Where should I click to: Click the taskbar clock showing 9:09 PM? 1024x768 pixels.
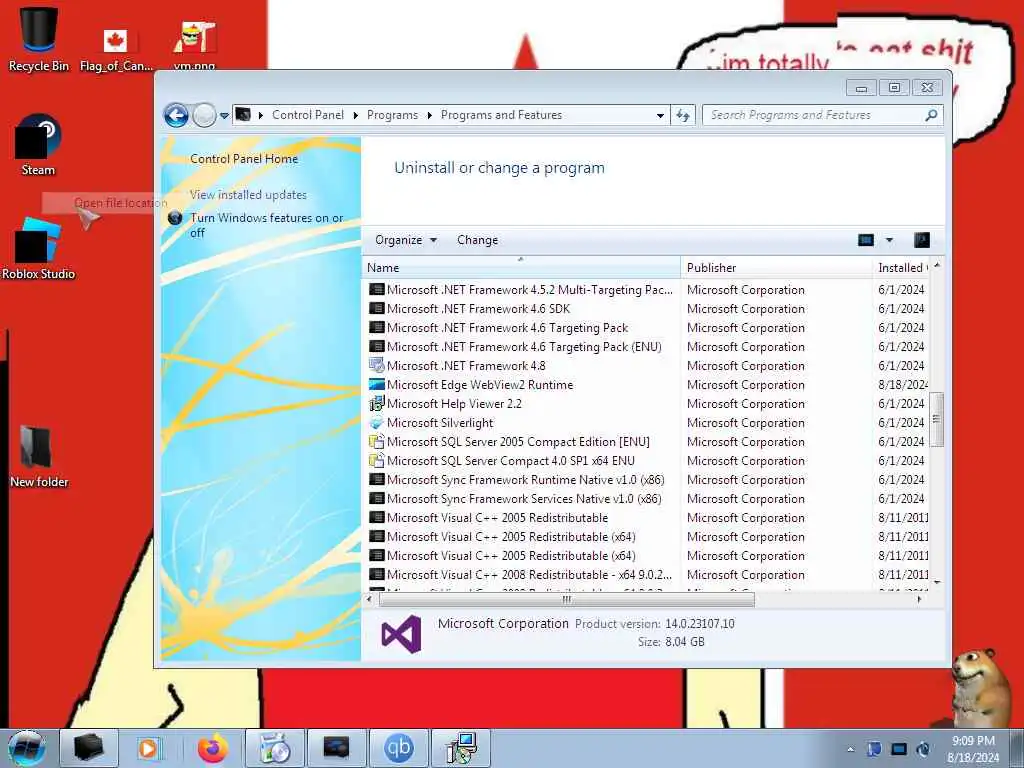point(973,749)
